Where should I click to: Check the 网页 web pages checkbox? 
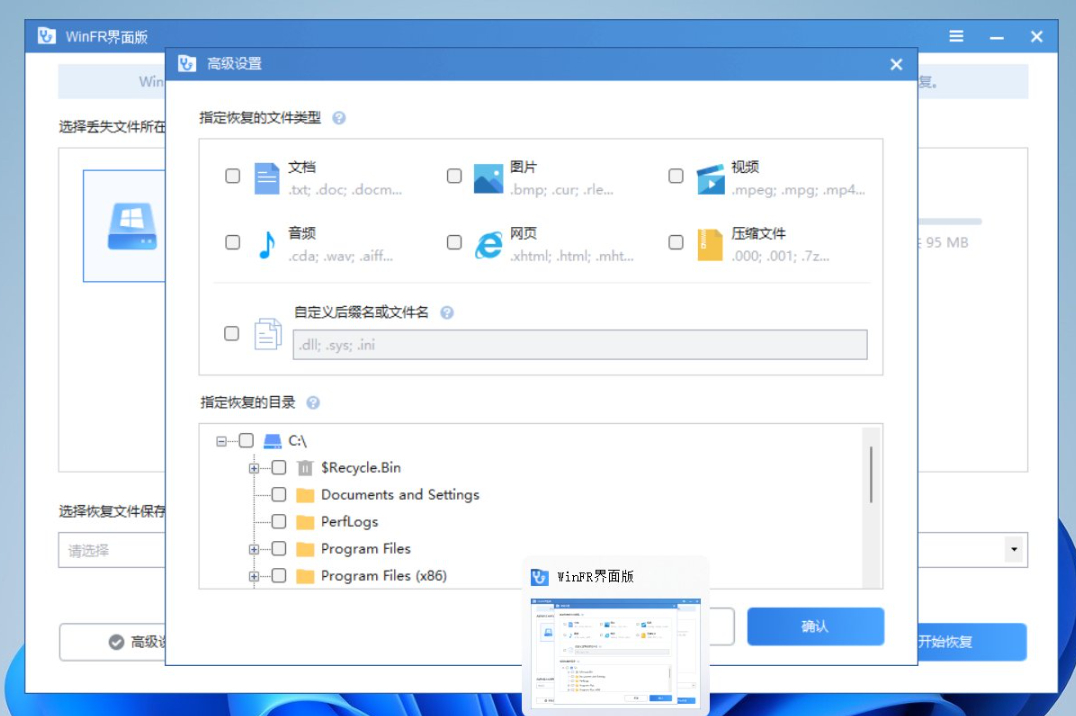pyautogui.click(x=454, y=242)
